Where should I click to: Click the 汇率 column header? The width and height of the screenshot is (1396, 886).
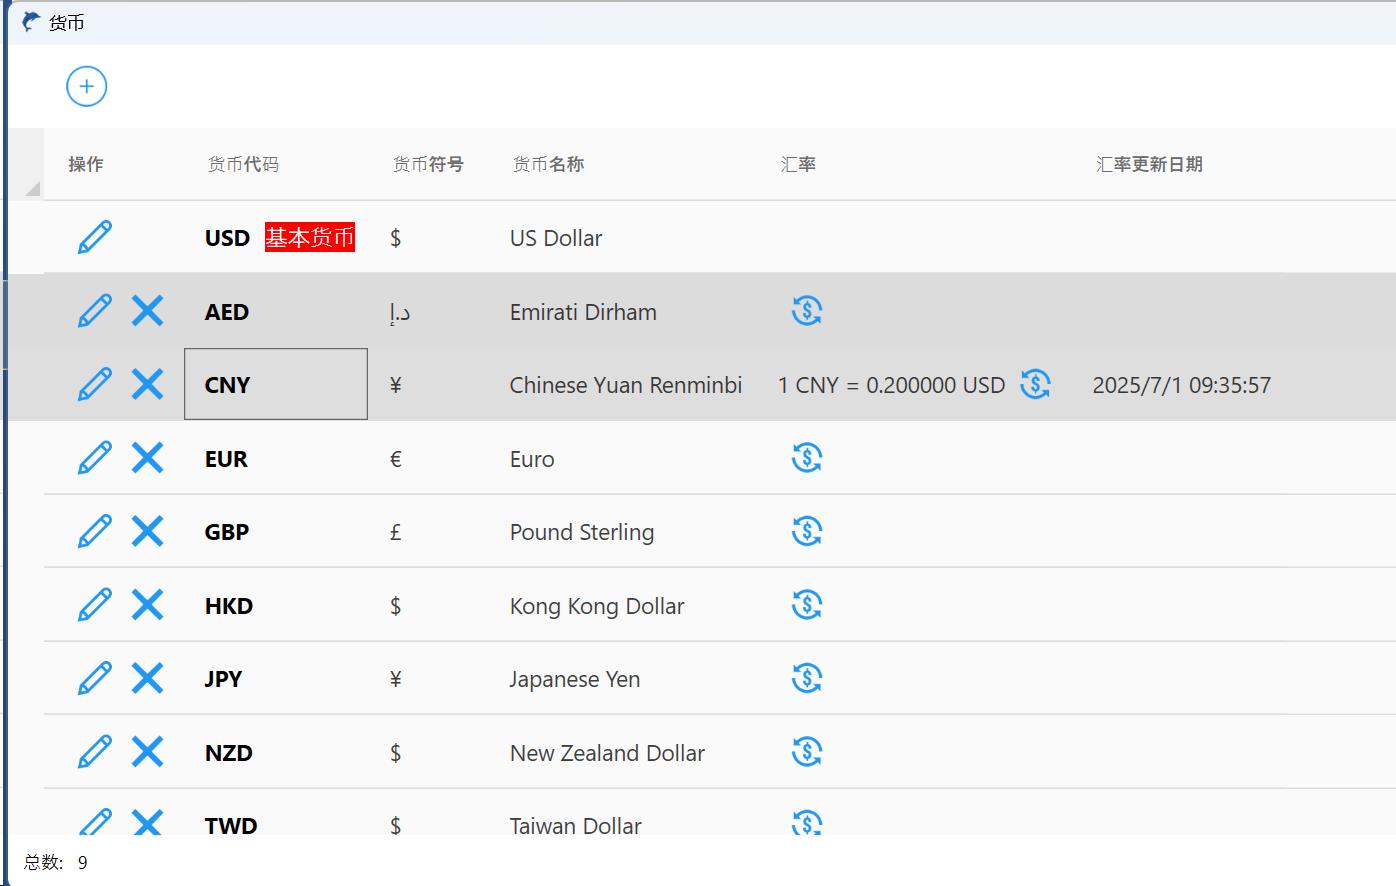[x=798, y=164]
